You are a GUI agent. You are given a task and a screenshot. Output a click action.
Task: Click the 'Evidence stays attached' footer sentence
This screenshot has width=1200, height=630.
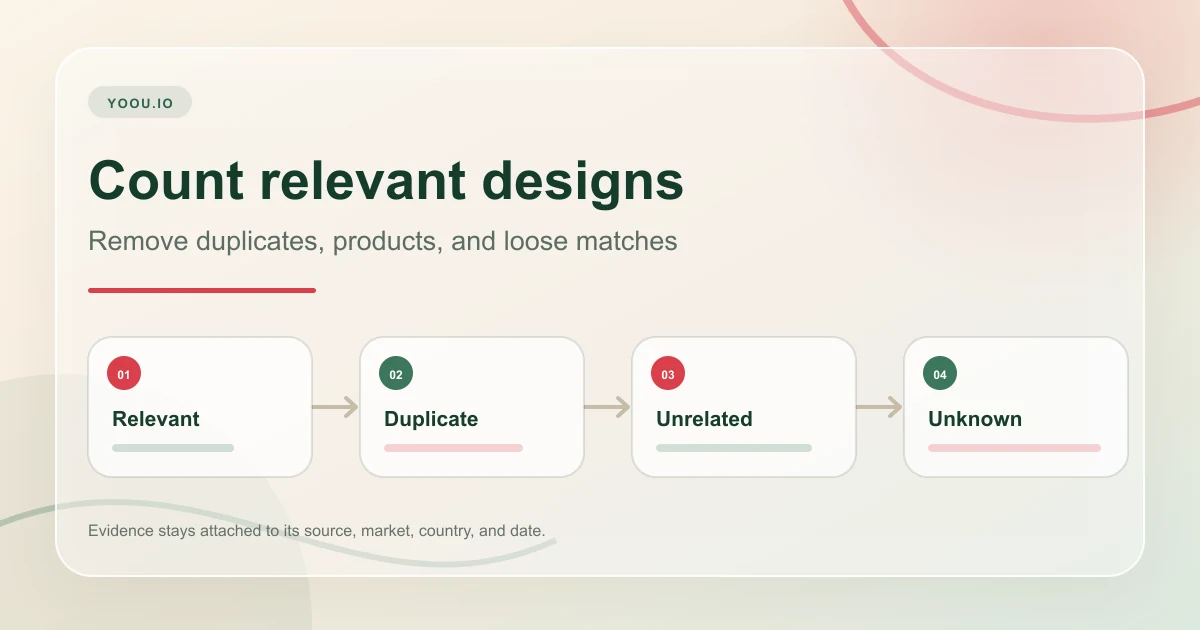(x=316, y=530)
